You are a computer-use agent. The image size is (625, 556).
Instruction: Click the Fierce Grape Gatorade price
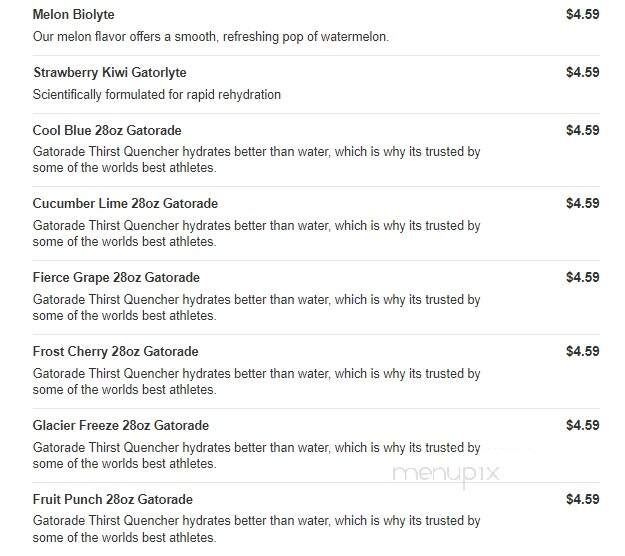(x=582, y=277)
